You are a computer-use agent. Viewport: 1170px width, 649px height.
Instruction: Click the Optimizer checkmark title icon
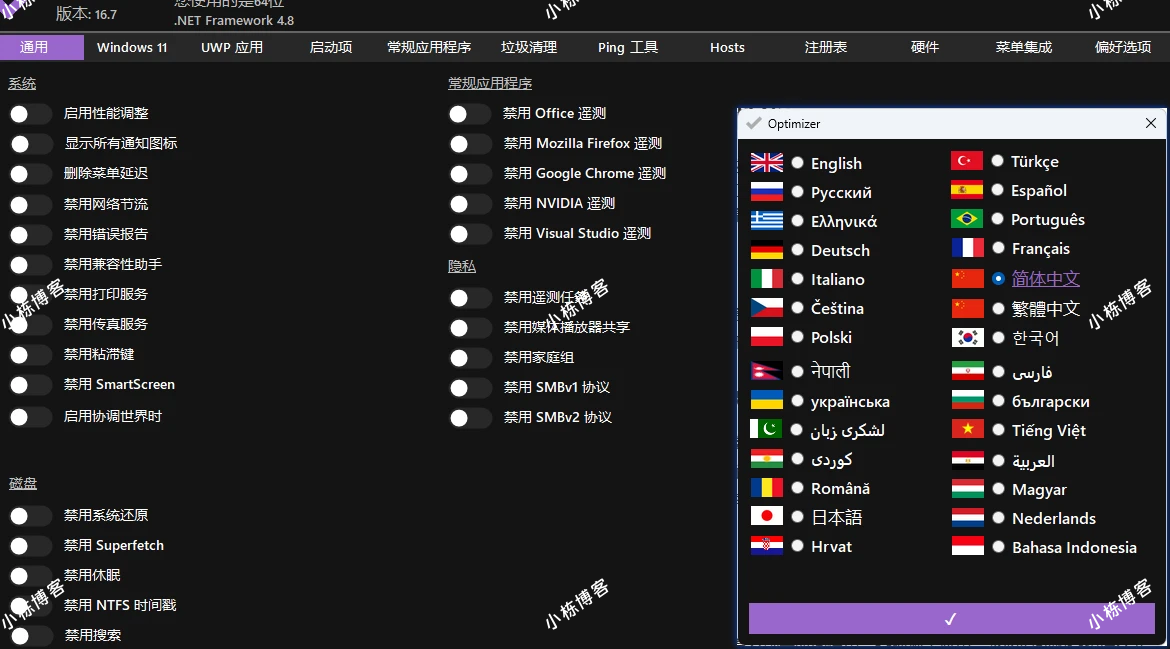[754, 123]
